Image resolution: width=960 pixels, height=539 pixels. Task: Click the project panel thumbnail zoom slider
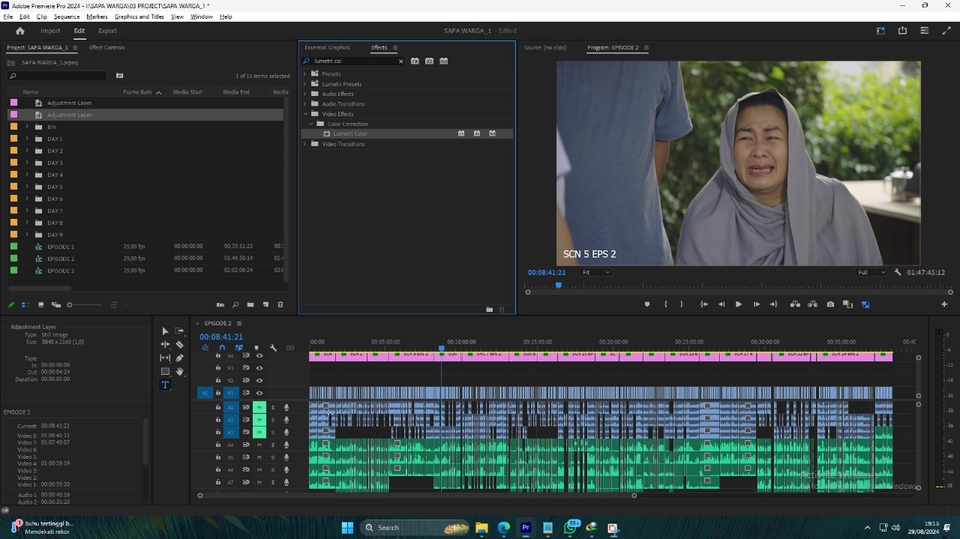(69, 304)
